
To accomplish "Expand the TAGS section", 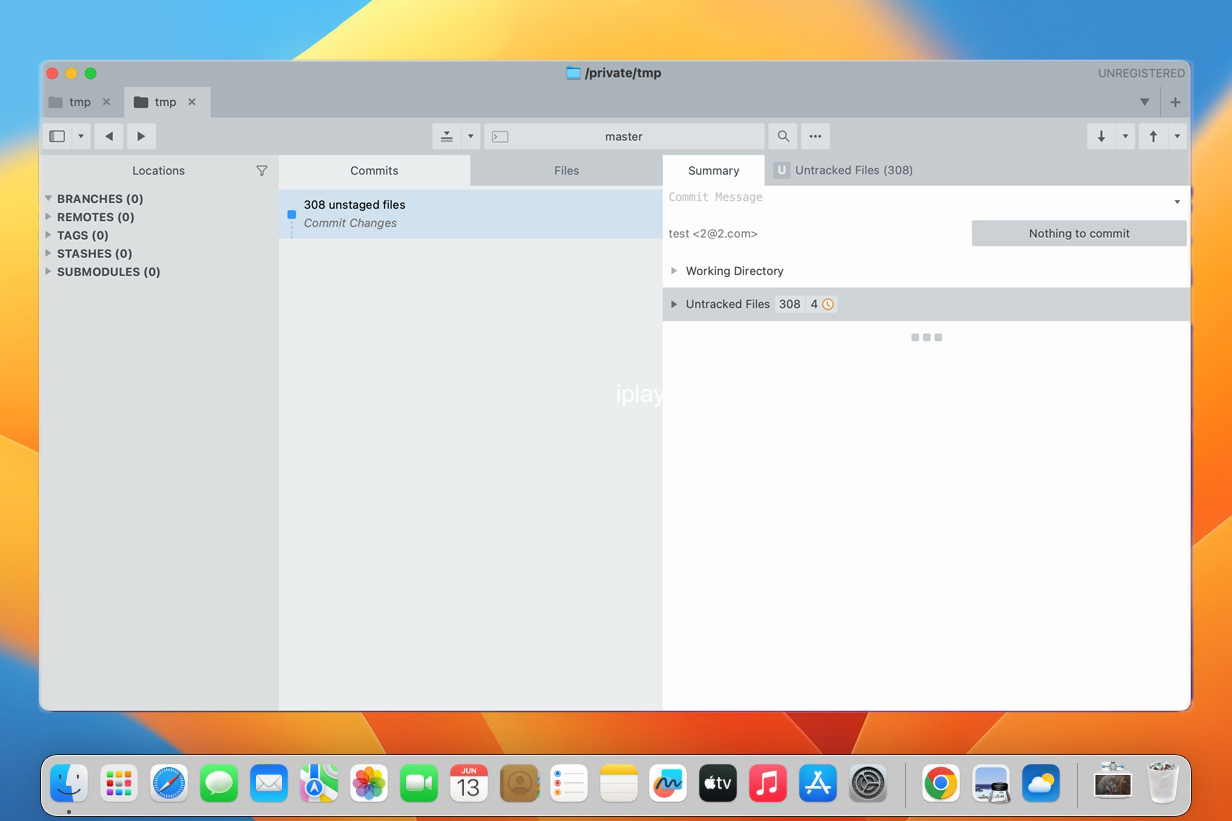I will (x=48, y=235).
